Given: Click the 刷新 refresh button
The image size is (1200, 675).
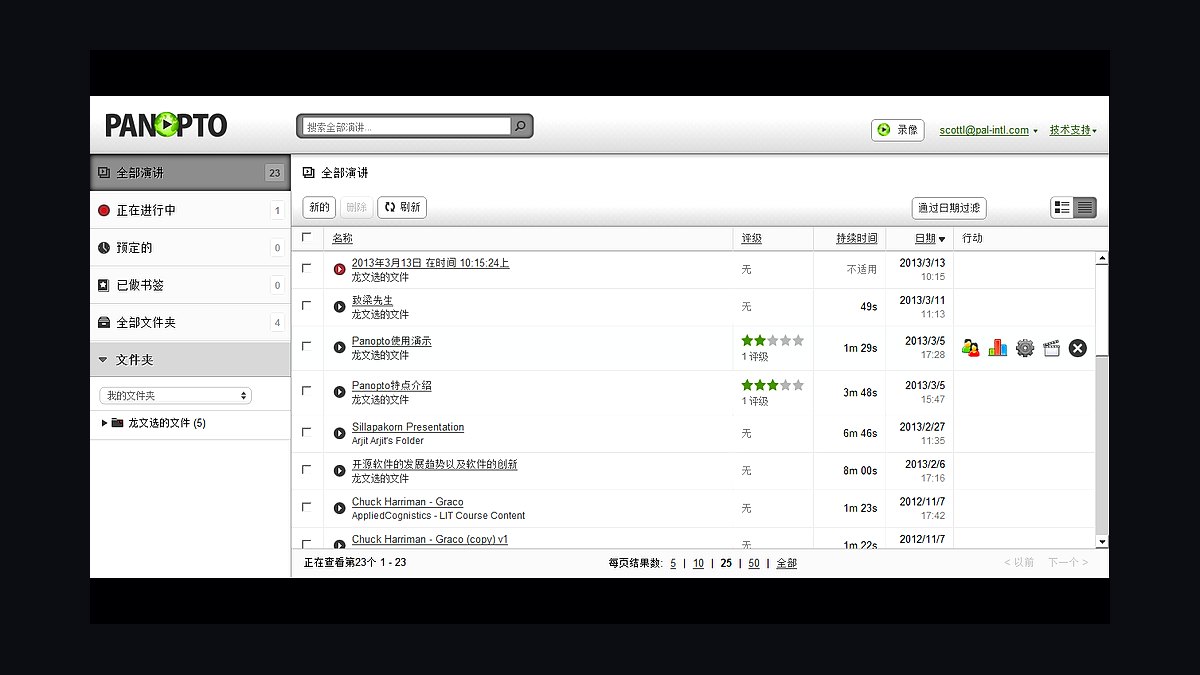Looking at the screenshot, I should (402, 208).
